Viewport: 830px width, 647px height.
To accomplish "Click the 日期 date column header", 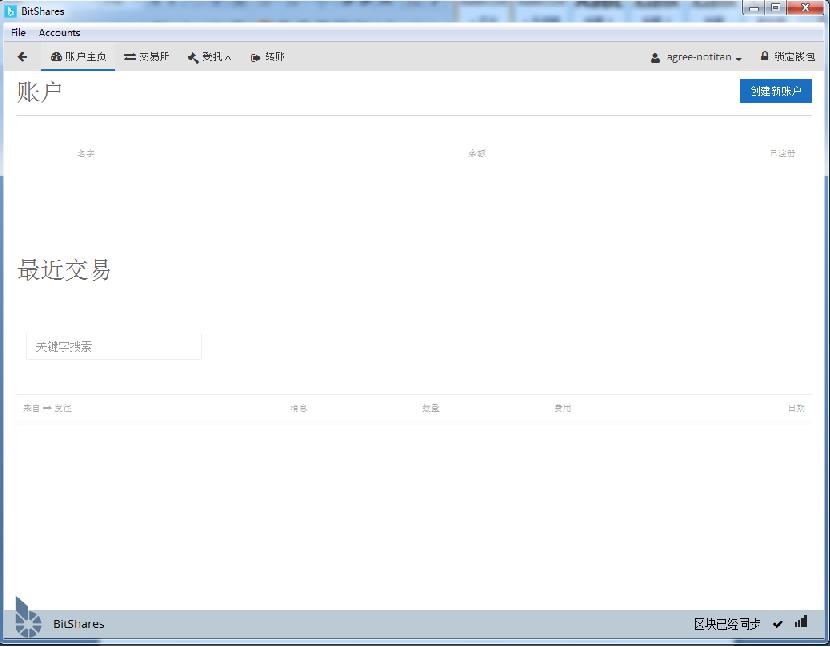I will [x=795, y=408].
